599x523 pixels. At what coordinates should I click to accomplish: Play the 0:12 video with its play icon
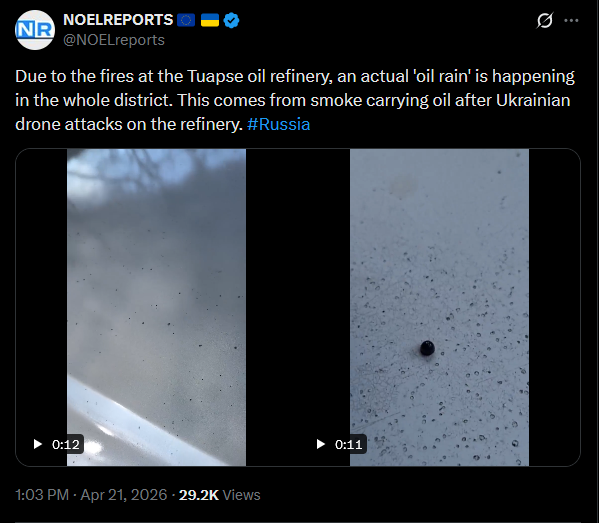tap(37, 444)
